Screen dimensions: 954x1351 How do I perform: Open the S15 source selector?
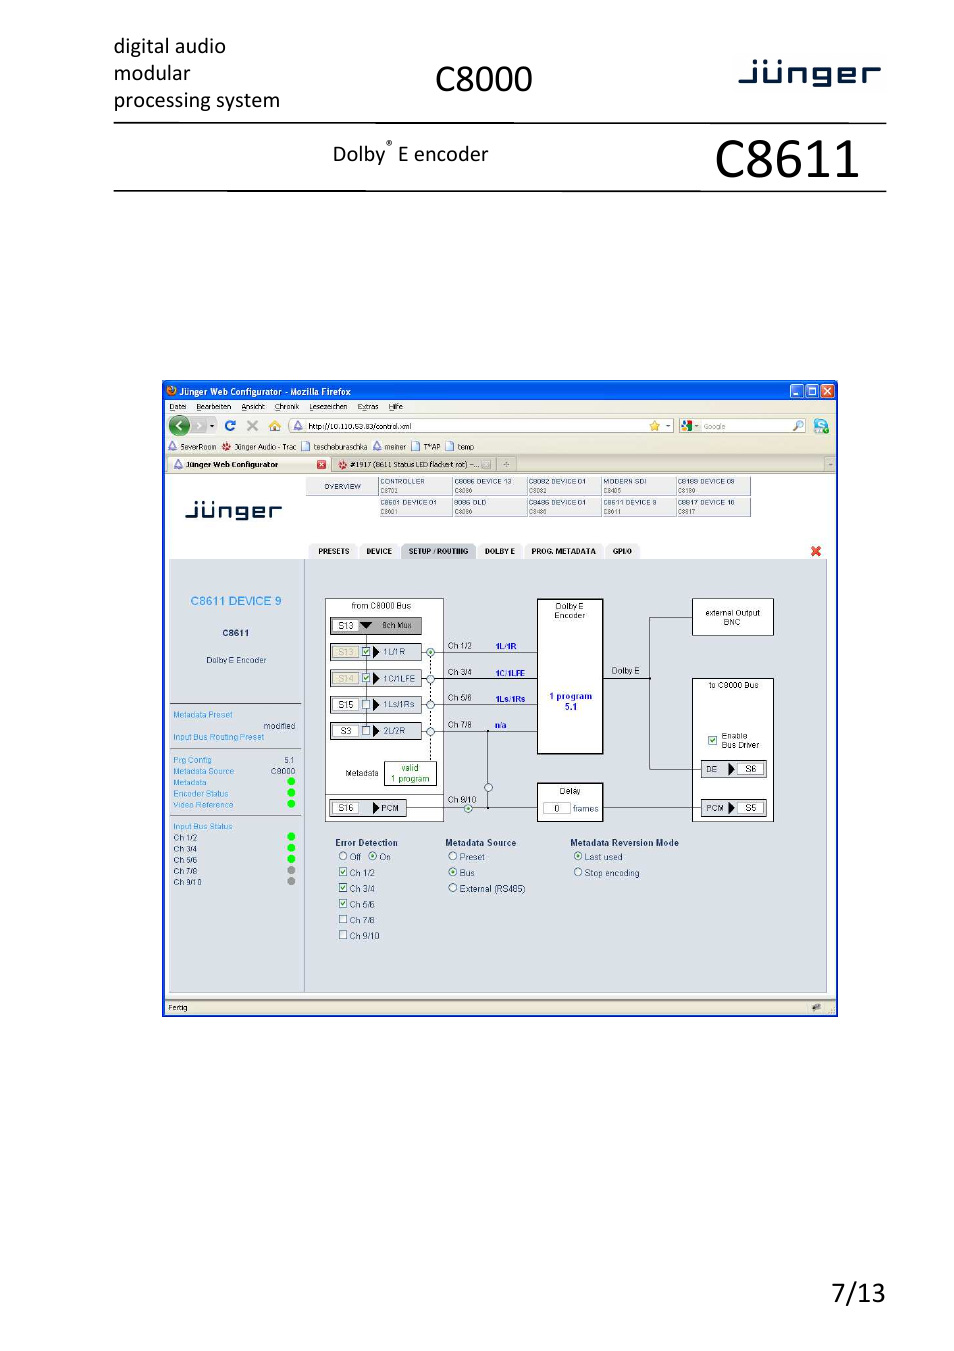[x=345, y=705]
